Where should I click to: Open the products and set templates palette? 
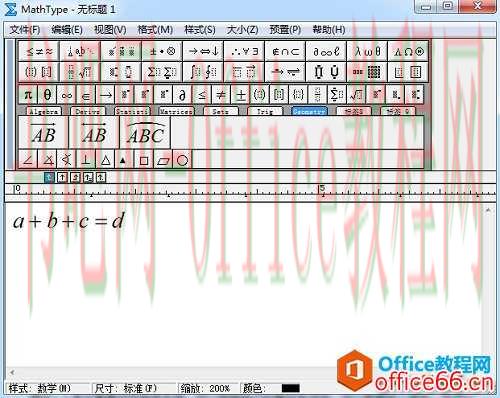[326, 72]
